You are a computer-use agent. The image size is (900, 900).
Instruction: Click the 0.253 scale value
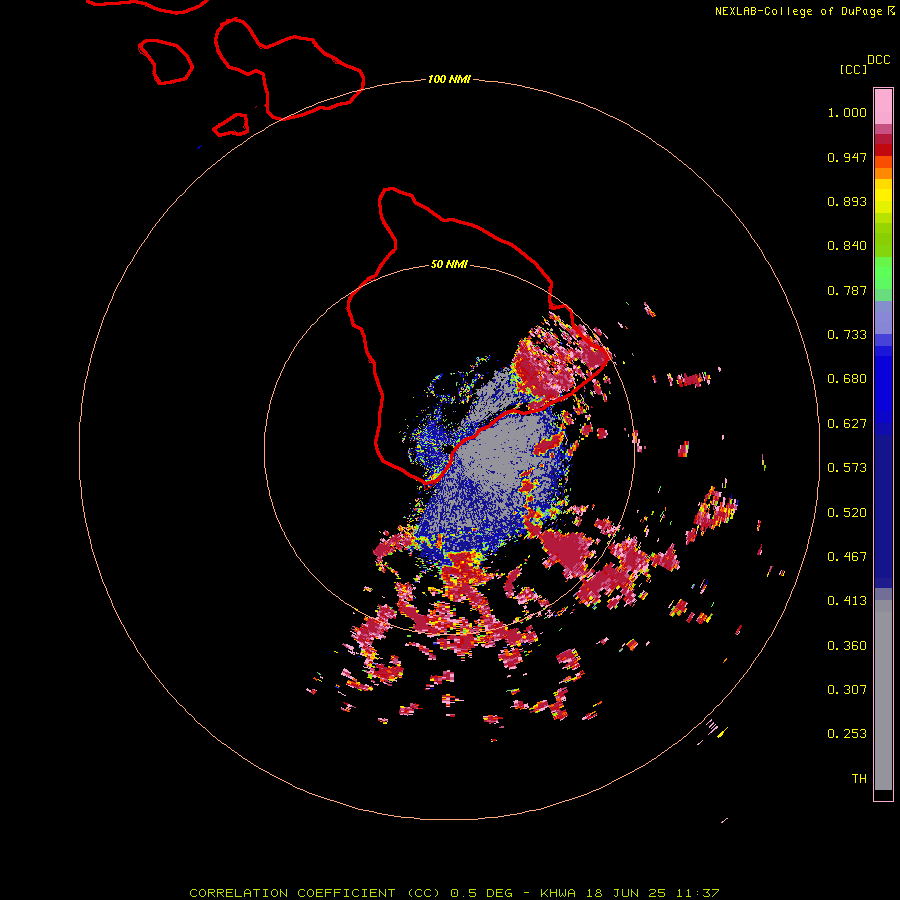tap(847, 734)
